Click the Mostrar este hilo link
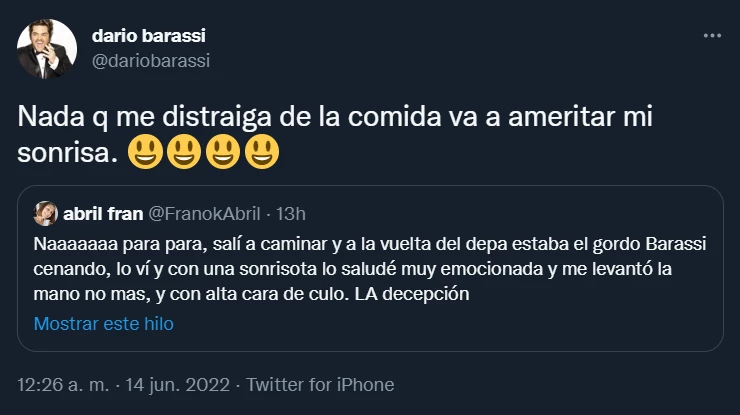This screenshot has width=740, height=415. [104, 323]
